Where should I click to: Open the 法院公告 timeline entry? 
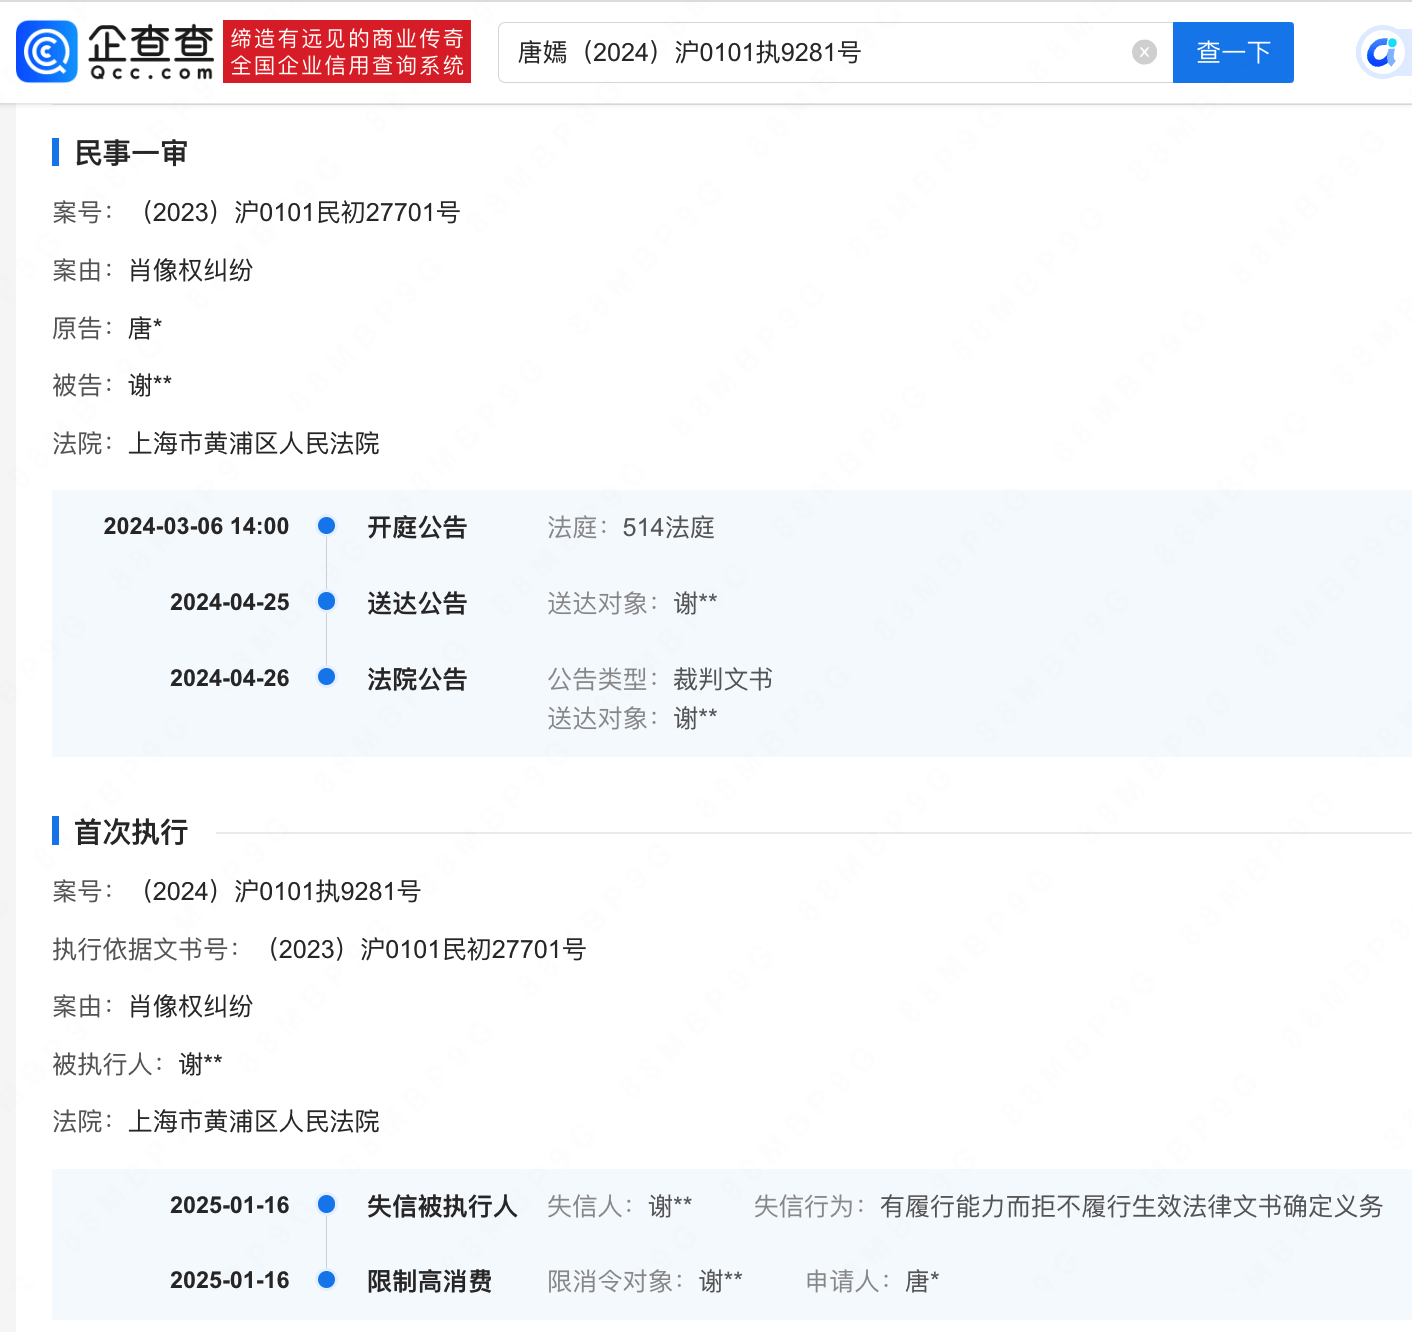(417, 679)
